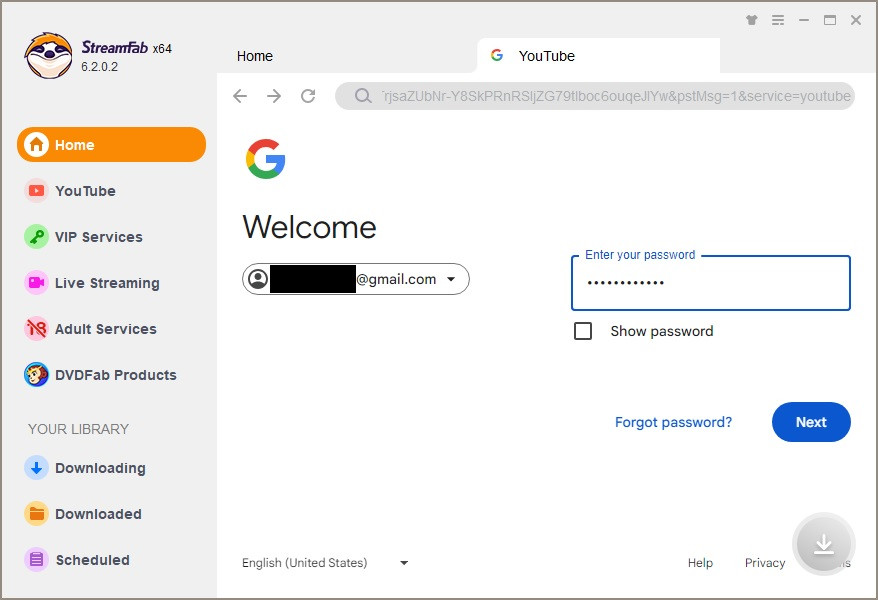The height and width of the screenshot is (600, 878).
Task: Click the 6.2.0.2 version number
Action: tap(100, 67)
